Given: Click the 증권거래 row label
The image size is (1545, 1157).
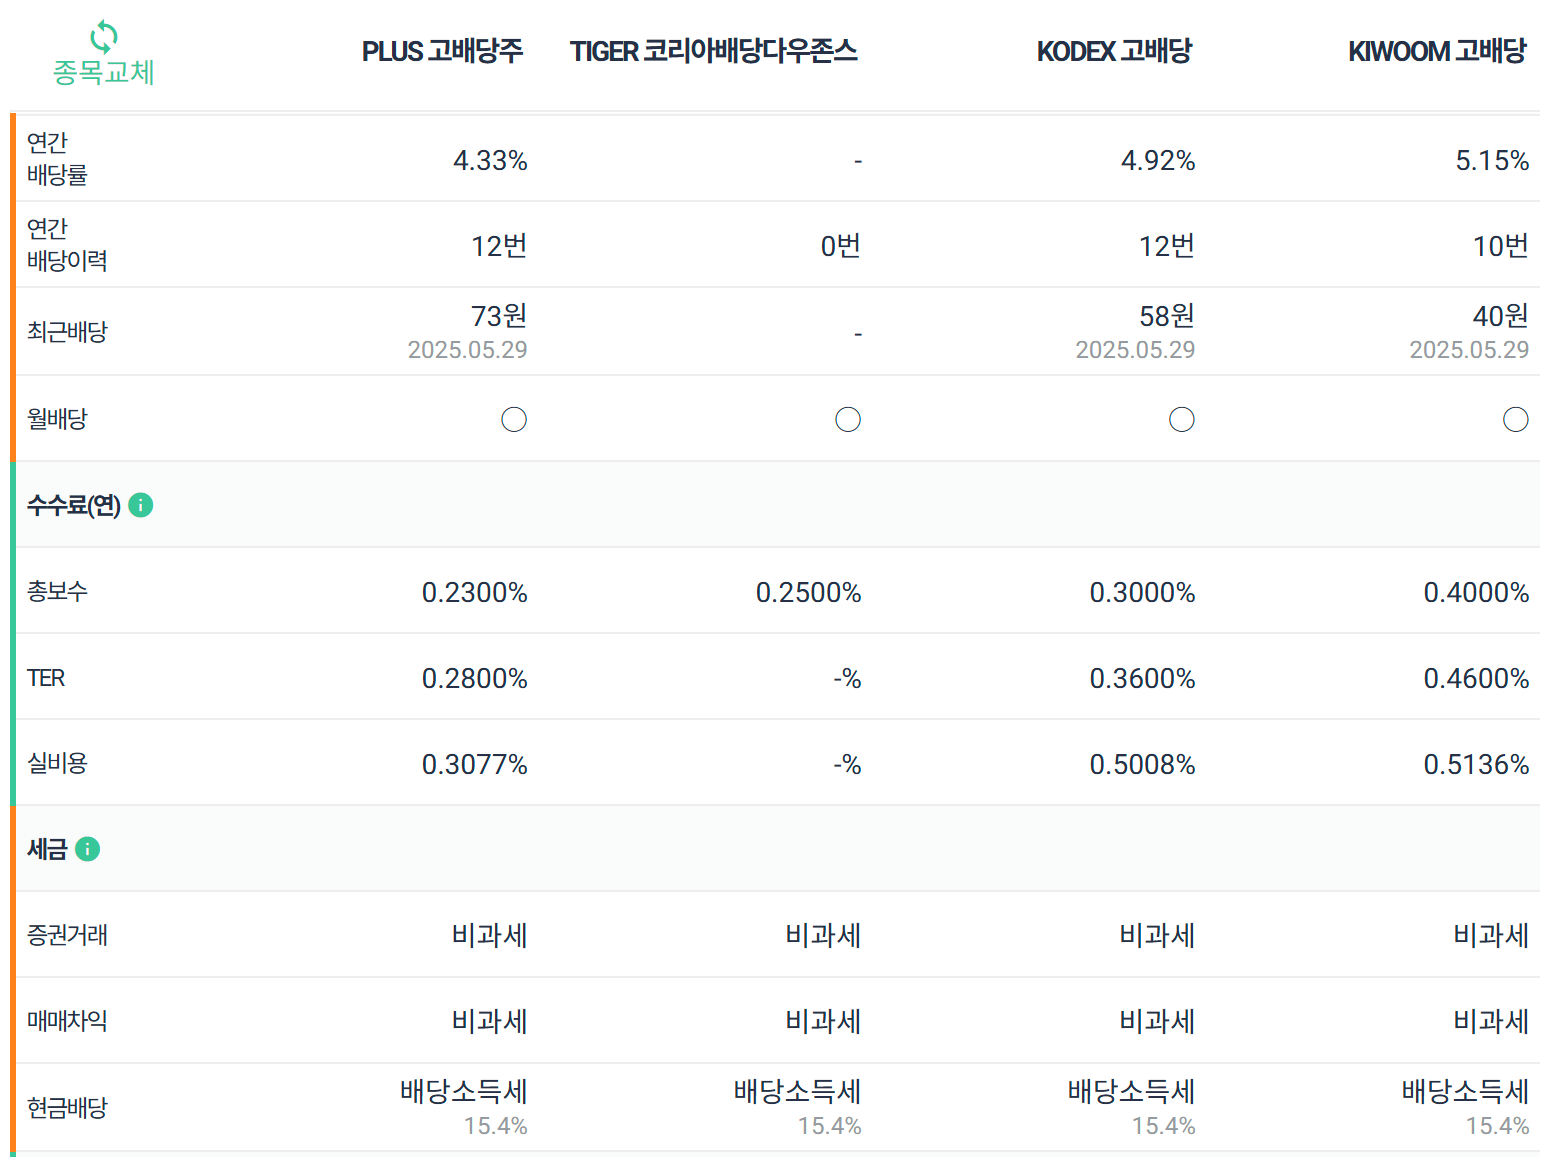Looking at the screenshot, I should [x=67, y=935].
